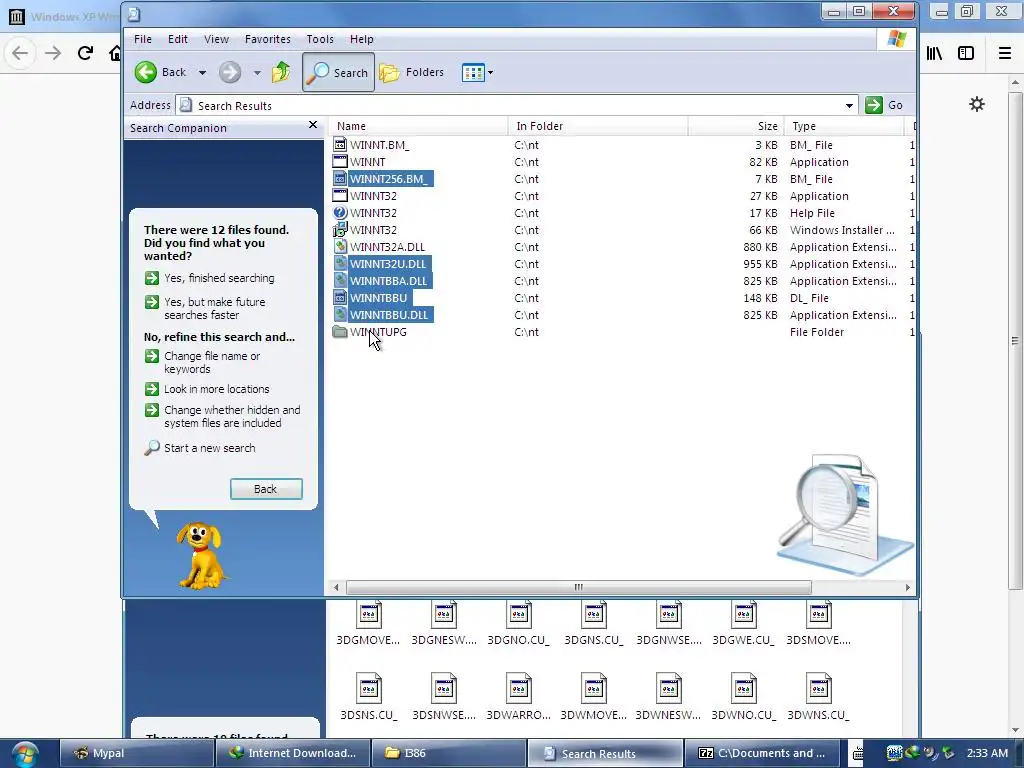Click the taskbar clock showing 2:33 AM

987,753
